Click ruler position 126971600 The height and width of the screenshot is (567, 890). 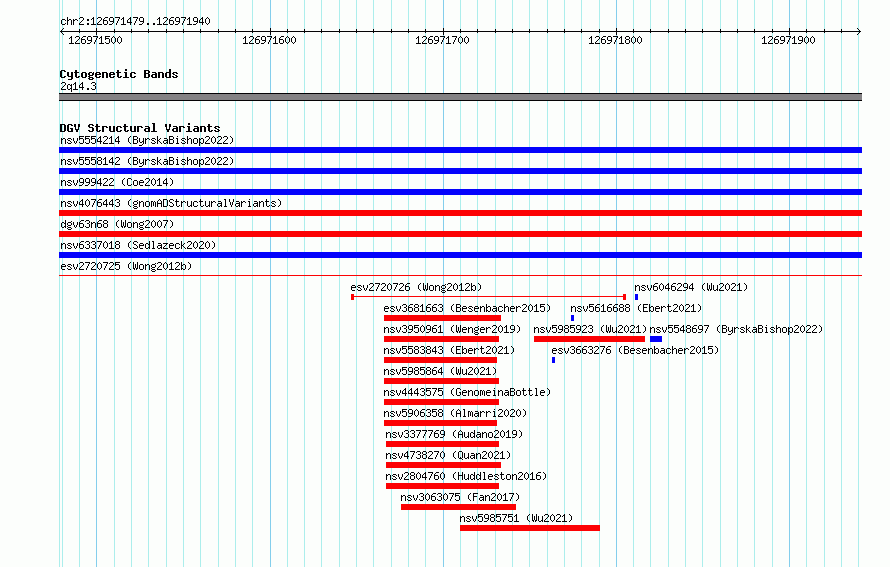pos(269,40)
